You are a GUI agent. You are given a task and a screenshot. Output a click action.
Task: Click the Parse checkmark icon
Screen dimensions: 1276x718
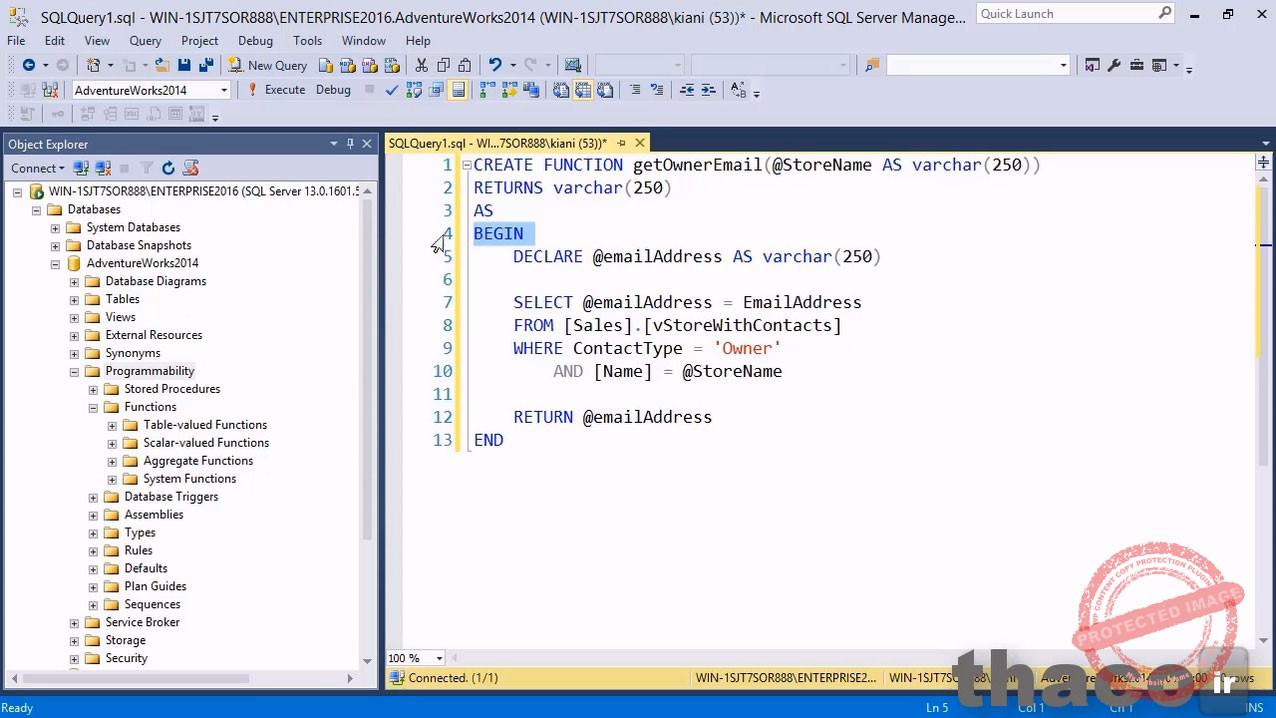click(x=391, y=90)
